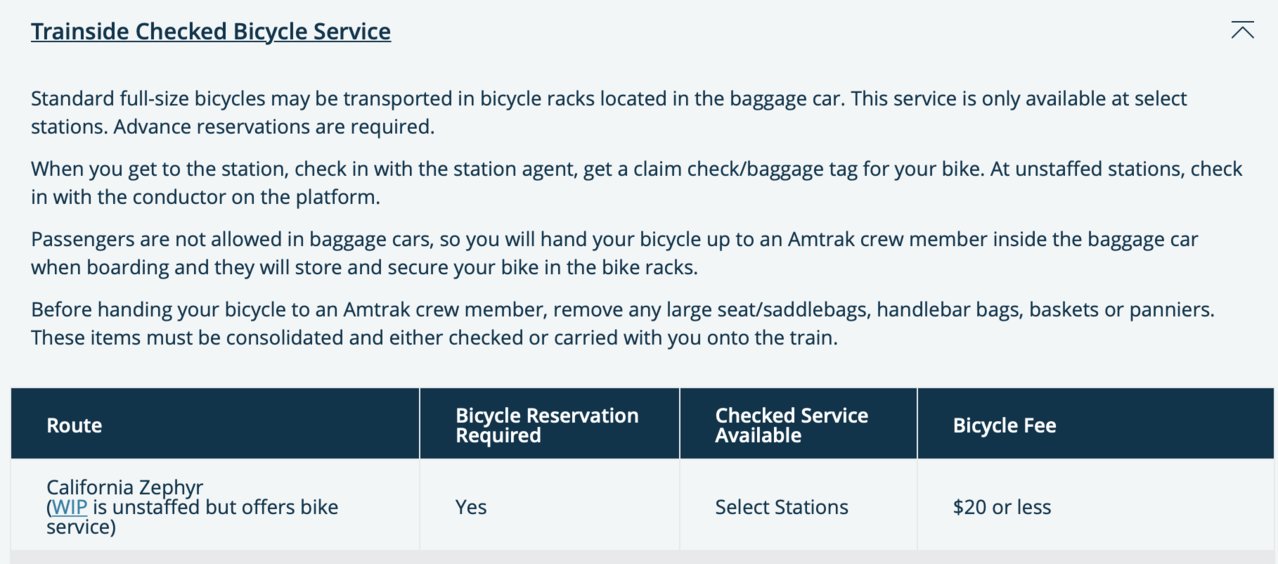Image resolution: width=1278 pixels, height=564 pixels.
Task: Click the text about conductor on the platform
Action: [206, 197]
